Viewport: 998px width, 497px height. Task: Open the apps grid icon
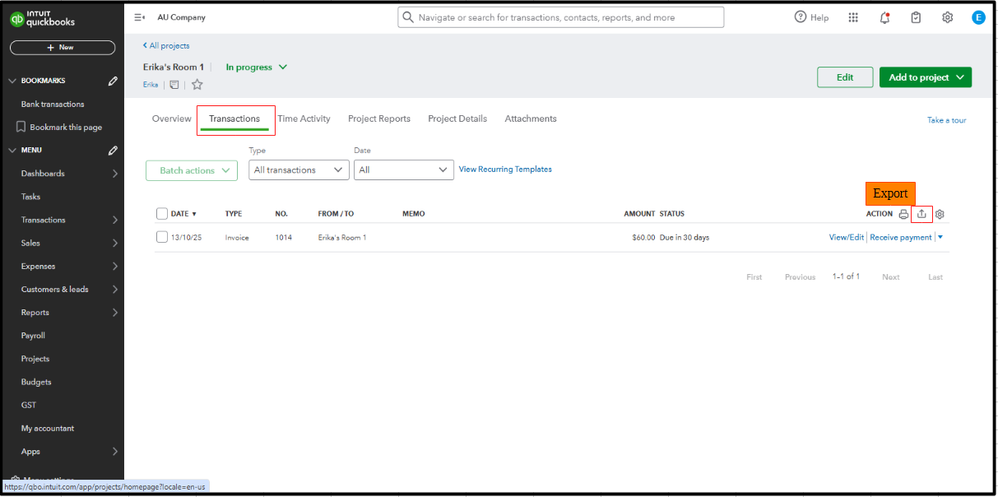[x=854, y=18]
